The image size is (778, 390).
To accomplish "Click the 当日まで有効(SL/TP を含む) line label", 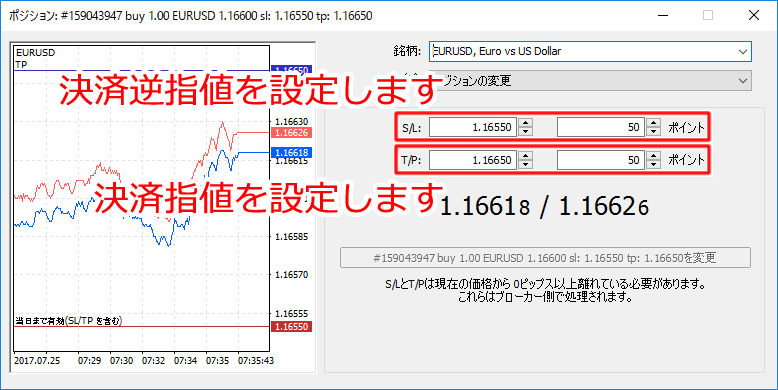I will click(x=69, y=321).
